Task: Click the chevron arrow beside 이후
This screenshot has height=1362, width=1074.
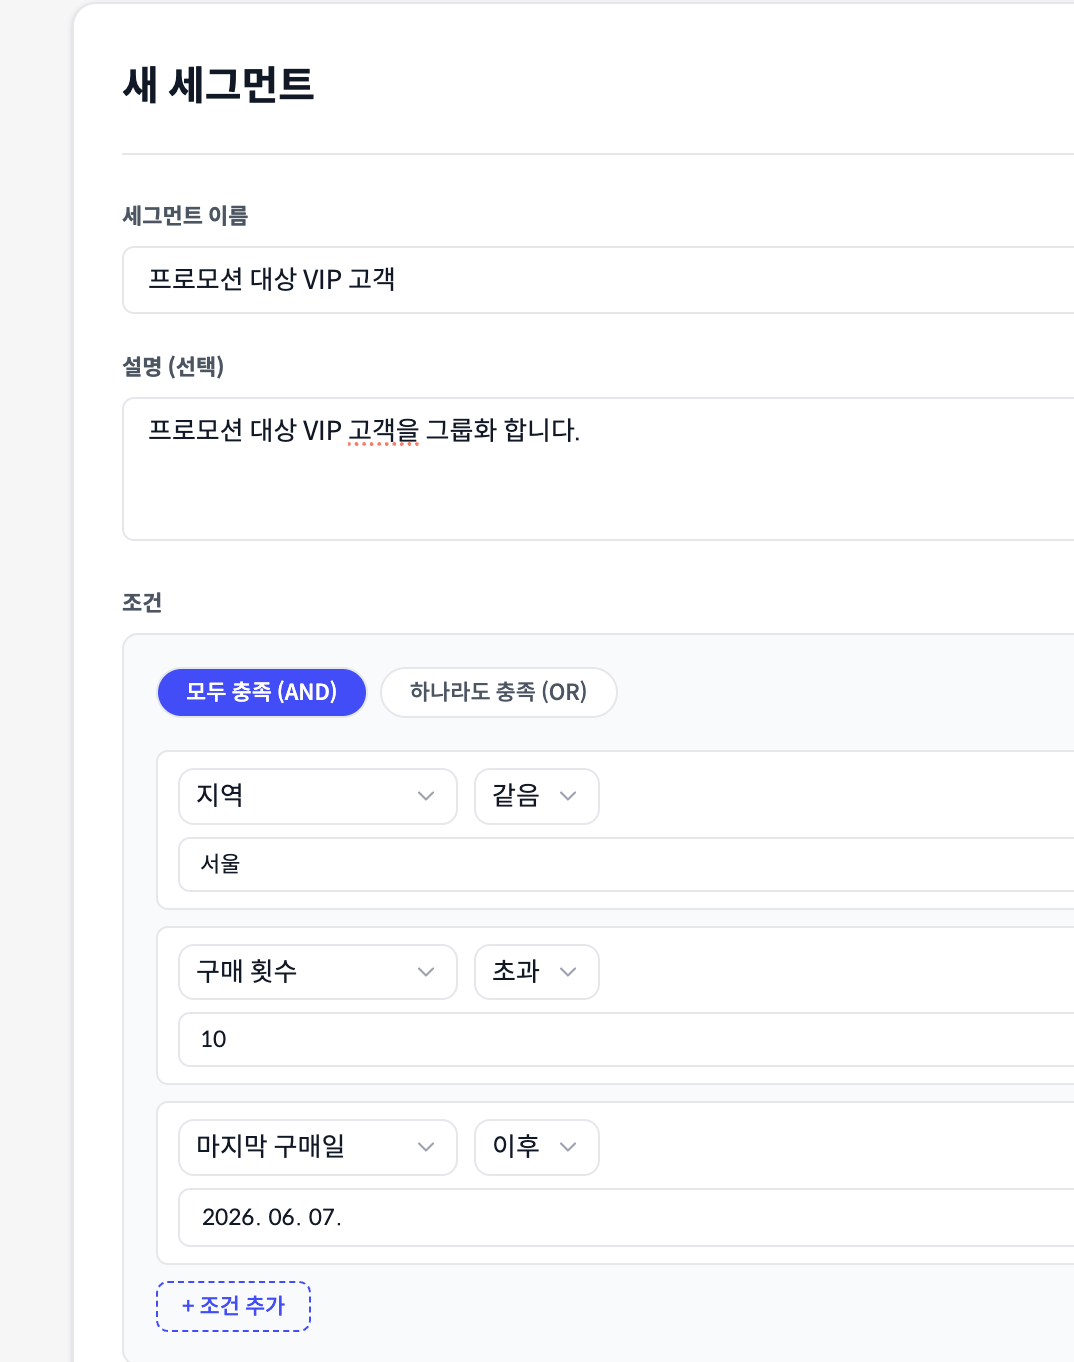Action: click(568, 1147)
